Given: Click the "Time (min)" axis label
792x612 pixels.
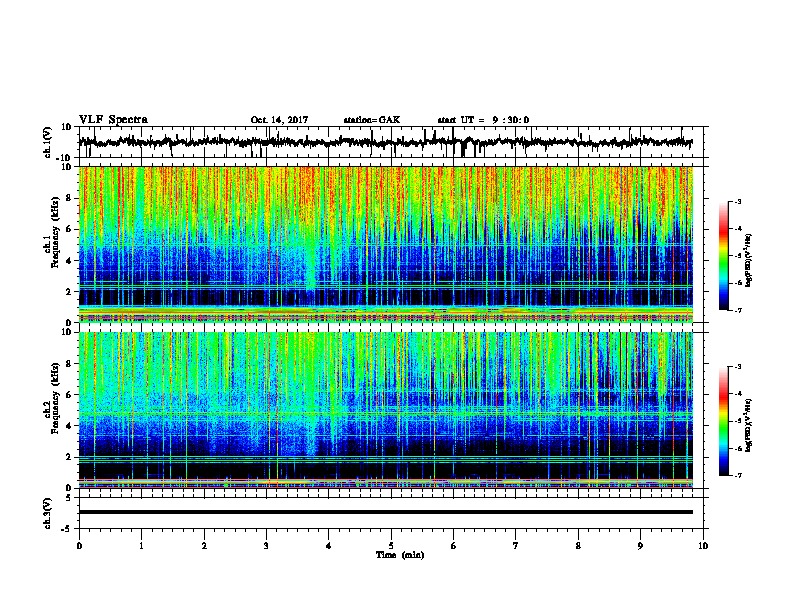Looking at the screenshot, I should [400, 555].
